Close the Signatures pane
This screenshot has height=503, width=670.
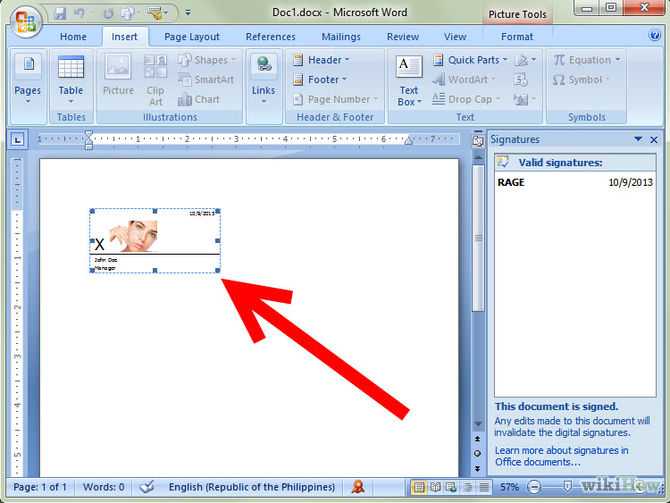click(654, 140)
